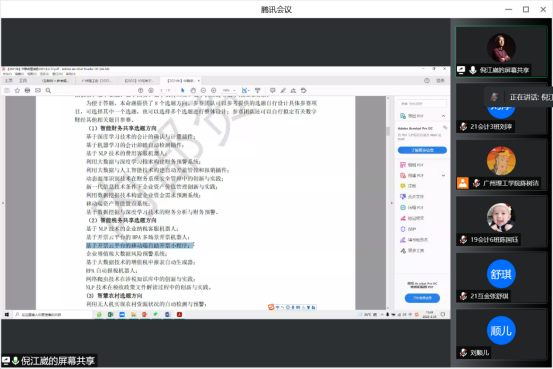Switch to the 工具 tab
This screenshot has height=369, width=553.
[23, 81]
